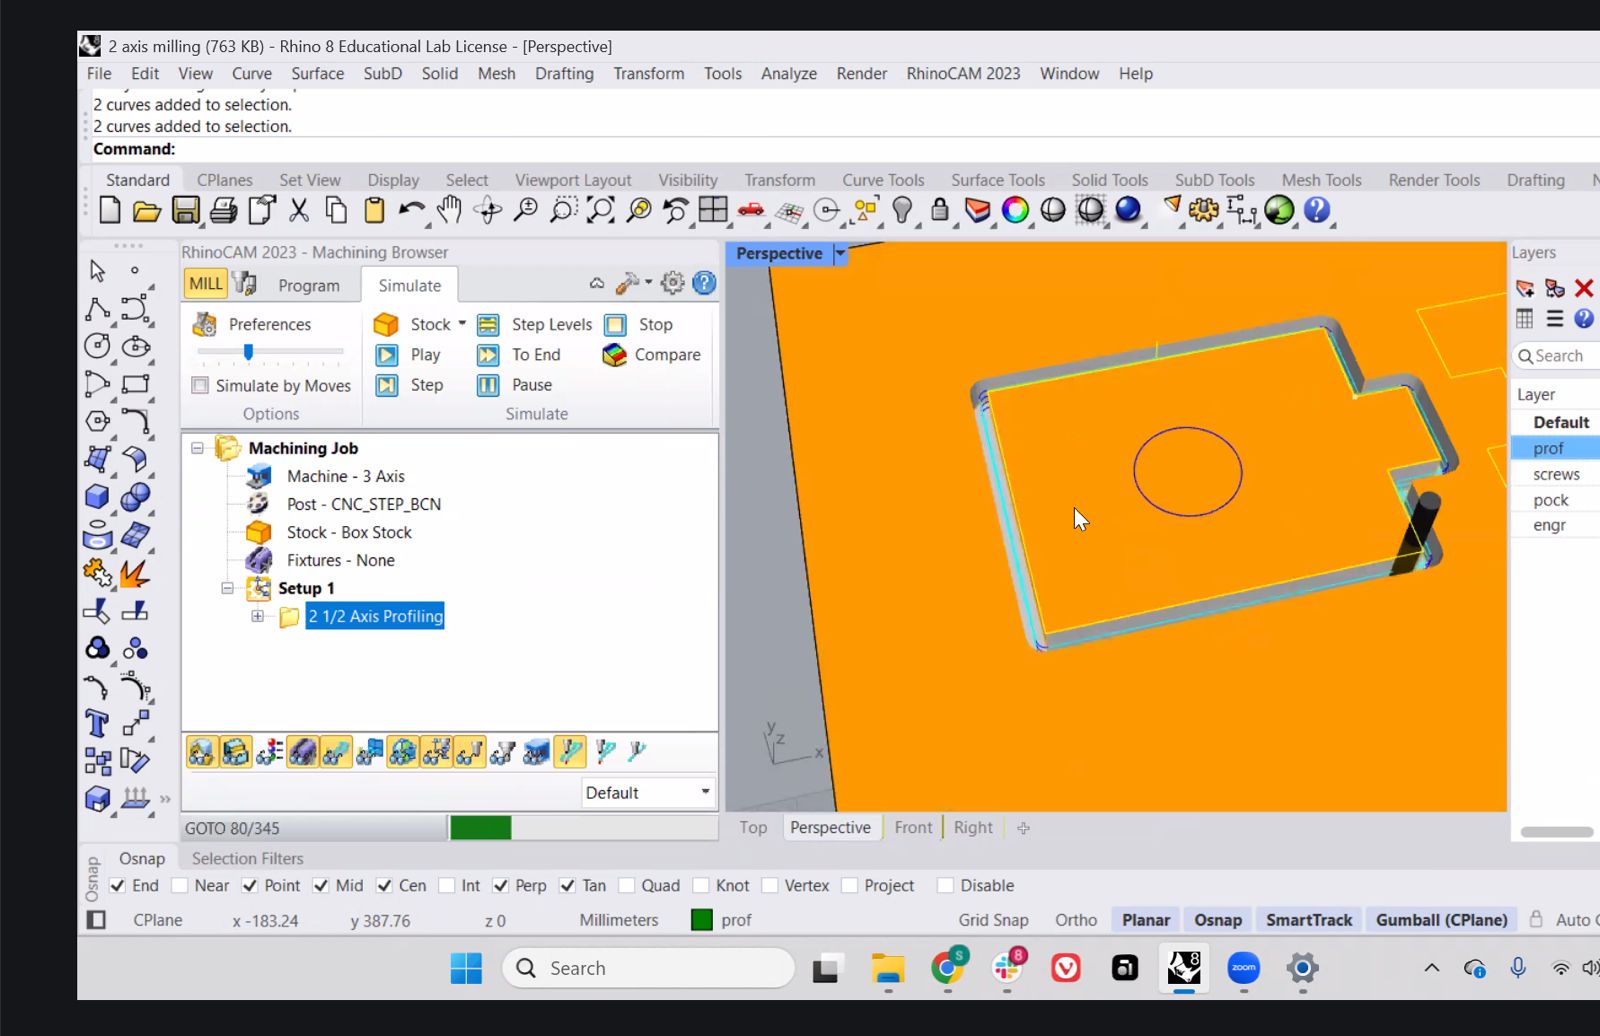Click the blue help icon in RhinoCAM browser
Image resolution: width=1600 pixels, height=1036 pixels.
click(705, 284)
